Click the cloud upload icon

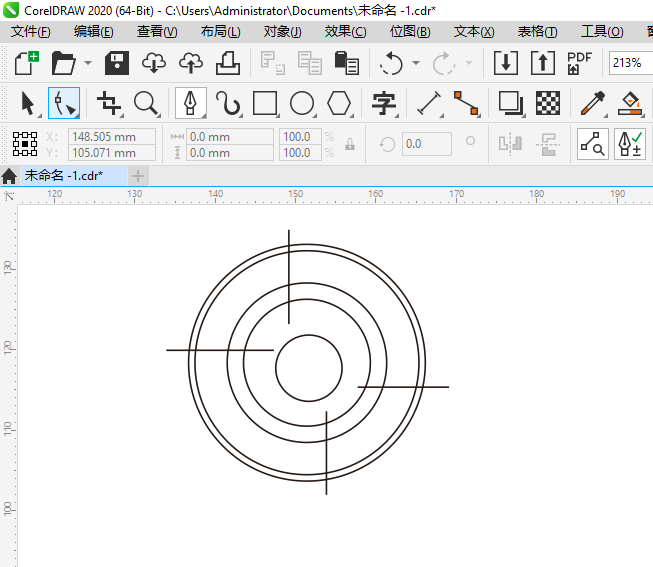point(191,63)
